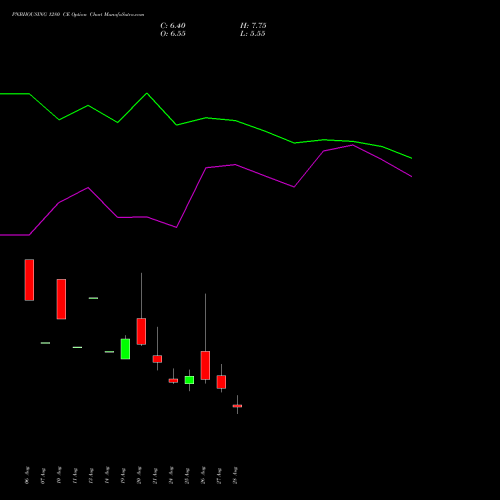Click the '06 Aug' date axis label
Image resolution: width=500 pixels, height=500 pixels.
pos(27,475)
